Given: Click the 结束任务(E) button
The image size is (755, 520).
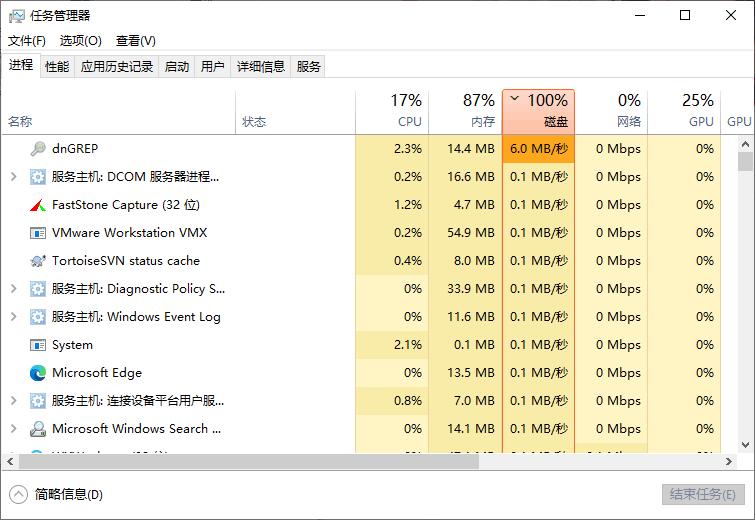Looking at the screenshot, I should tap(703, 494).
